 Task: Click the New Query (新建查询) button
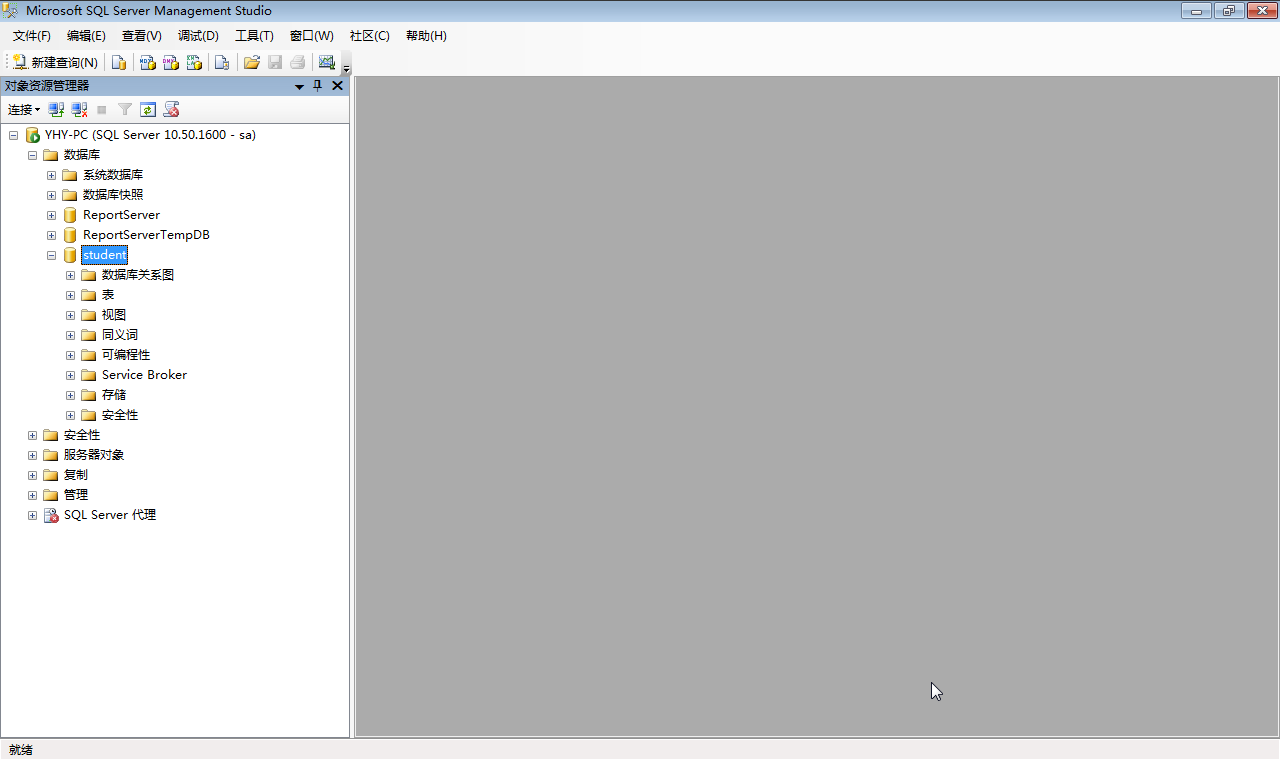point(55,62)
